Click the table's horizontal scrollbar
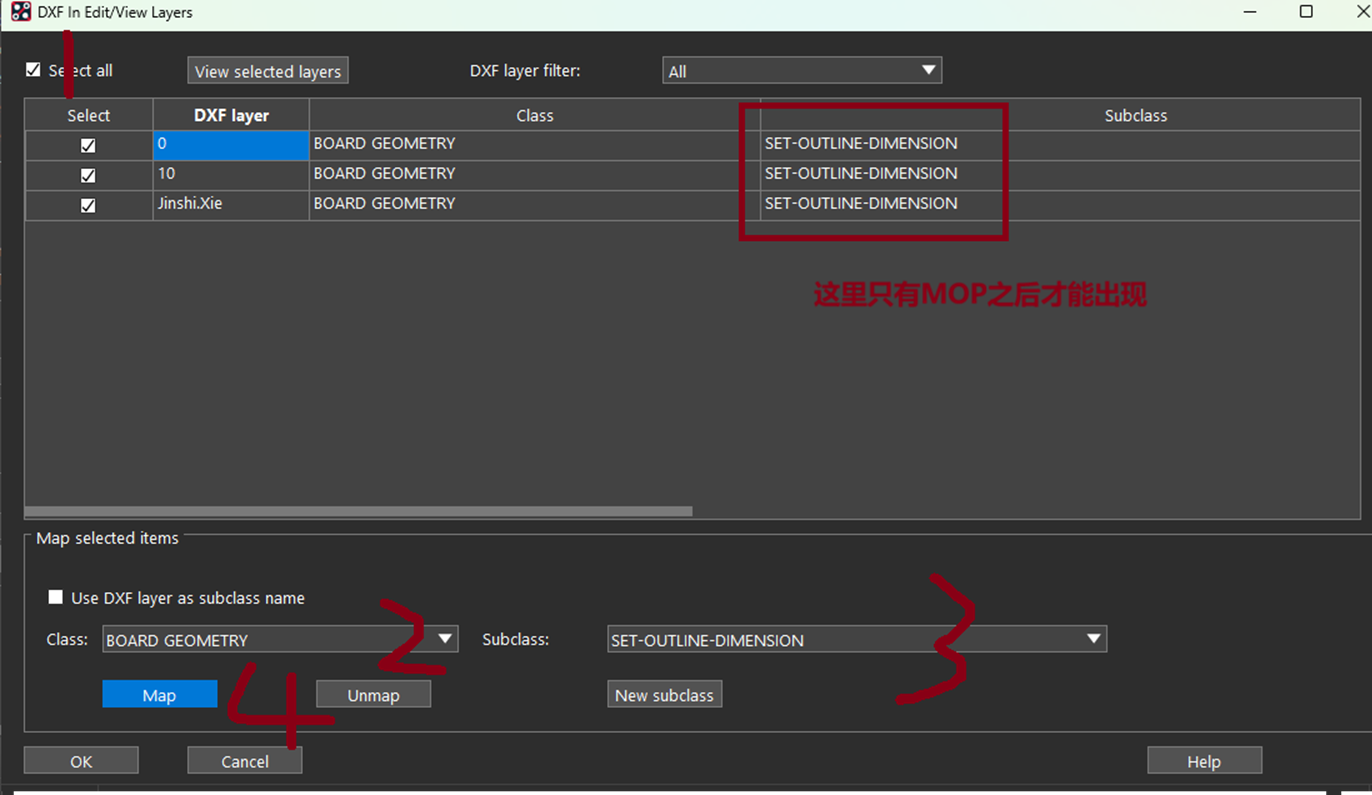The image size is (1372, 795). pos(358,511)
